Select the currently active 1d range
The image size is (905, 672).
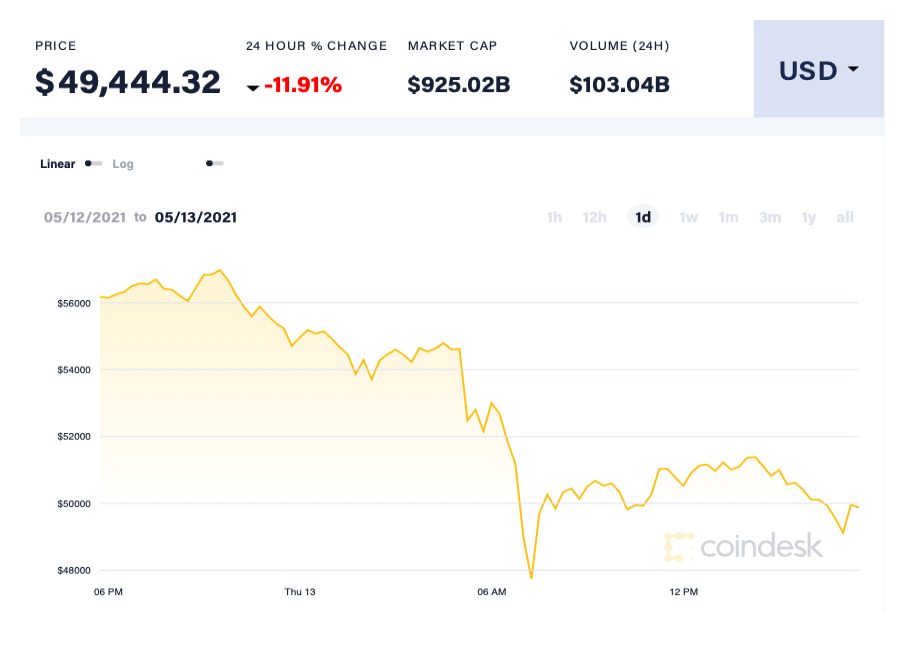click(643, 217)
